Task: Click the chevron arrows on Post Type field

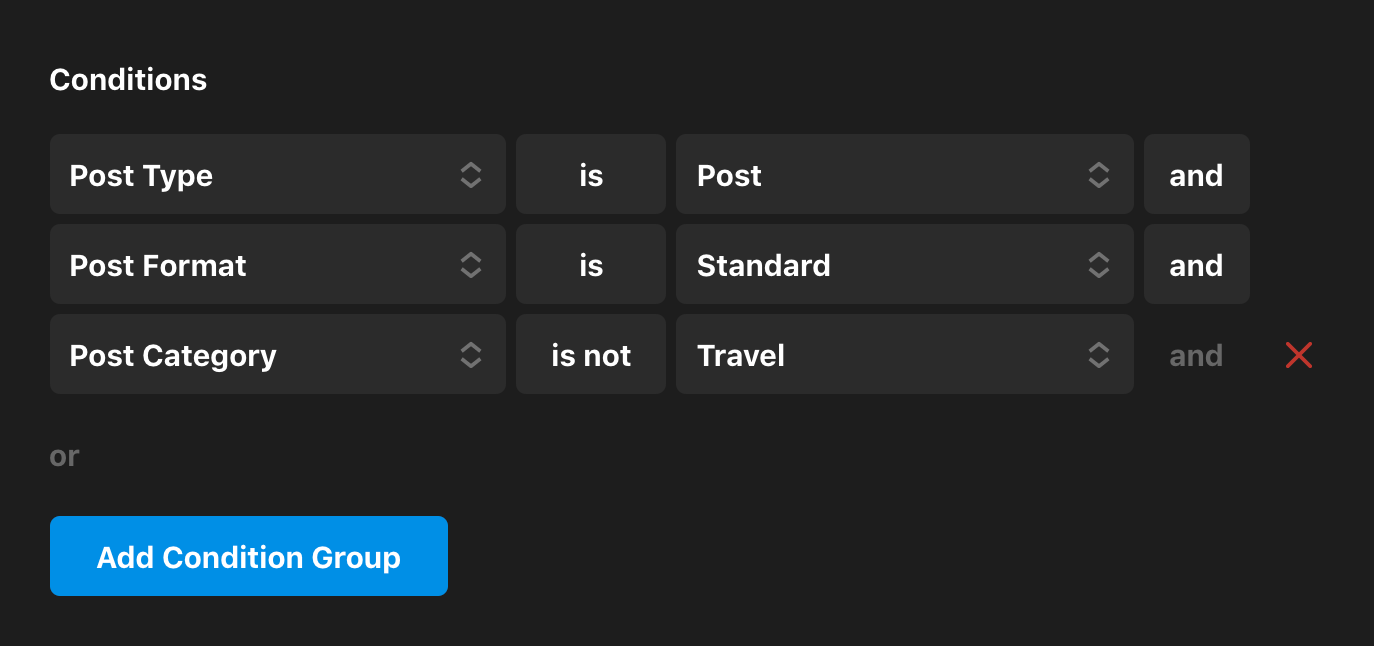Action: point(471,175)
